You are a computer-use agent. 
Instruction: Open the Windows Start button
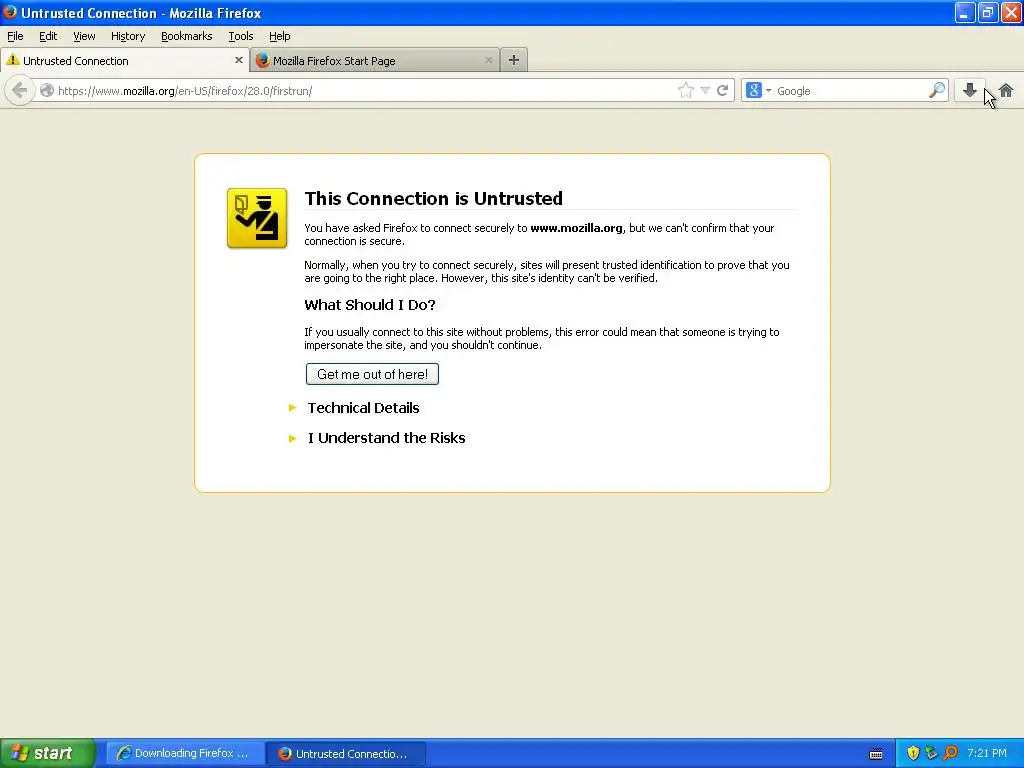(x=48, y=753)
